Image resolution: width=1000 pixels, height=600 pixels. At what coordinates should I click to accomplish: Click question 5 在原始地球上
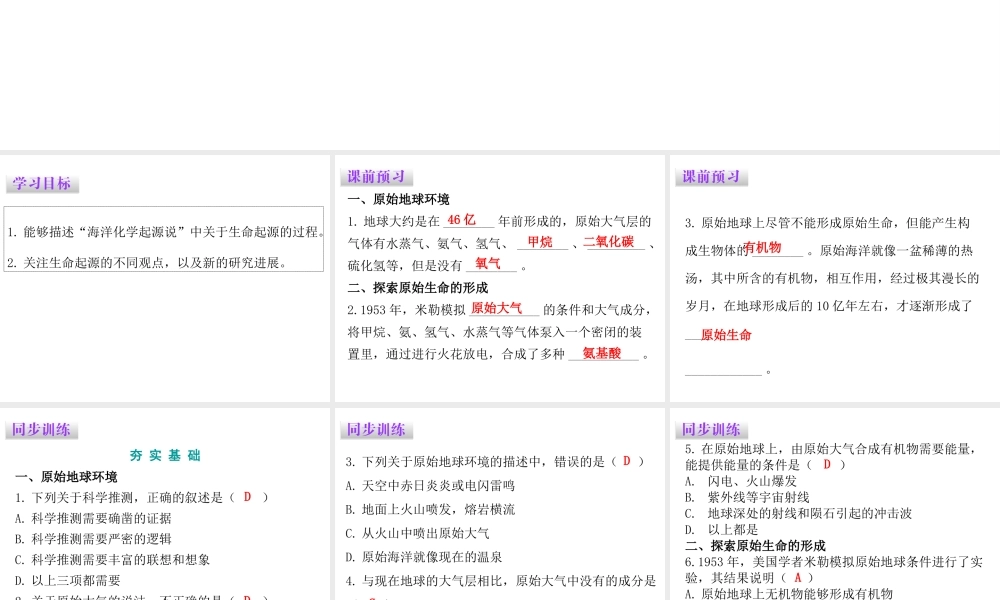[831, 457]
